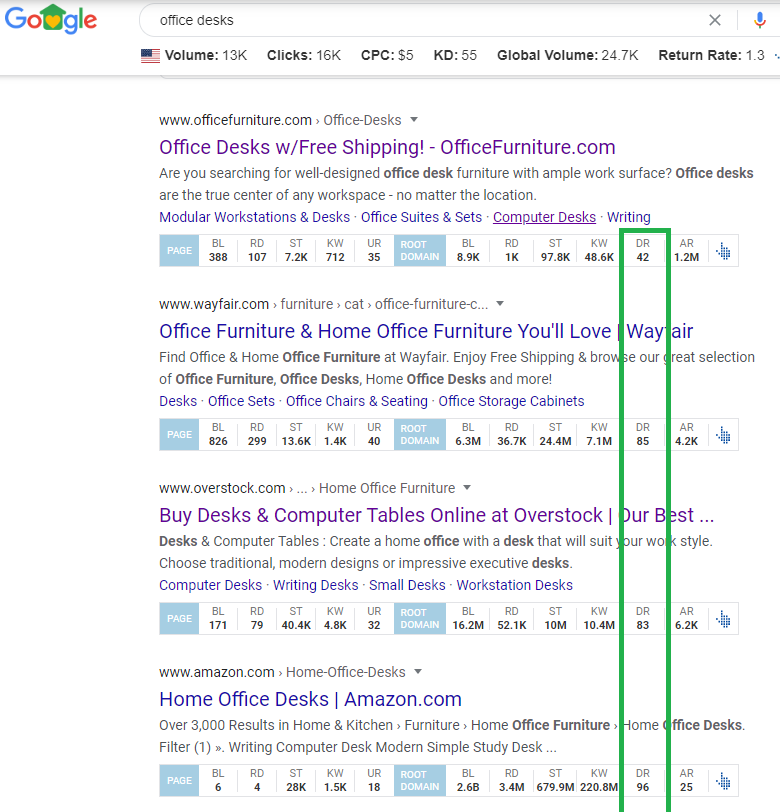Image resolution: width=780 pixels, height=812 pixels.
Task: Click PAGE label in wayfair.com metrics bar
Action: pyautogui.click(x=179, y=434)
